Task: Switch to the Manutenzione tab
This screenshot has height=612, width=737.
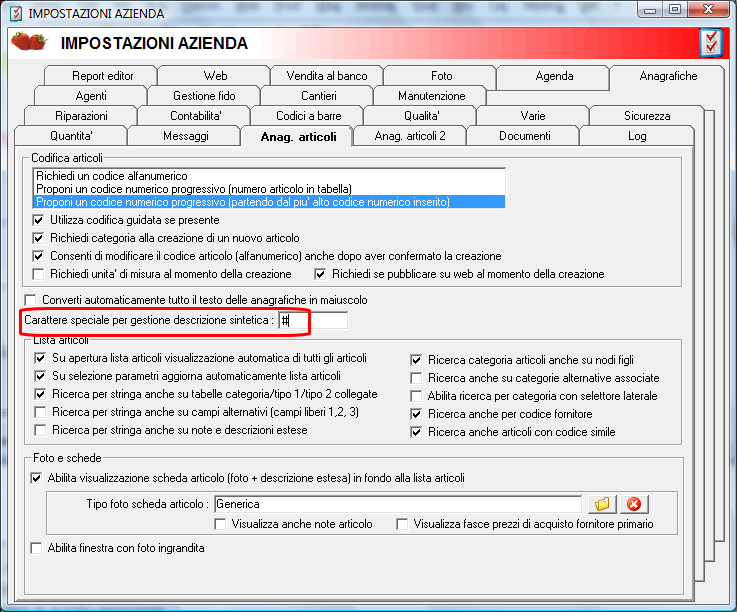Action: [431, 96]
